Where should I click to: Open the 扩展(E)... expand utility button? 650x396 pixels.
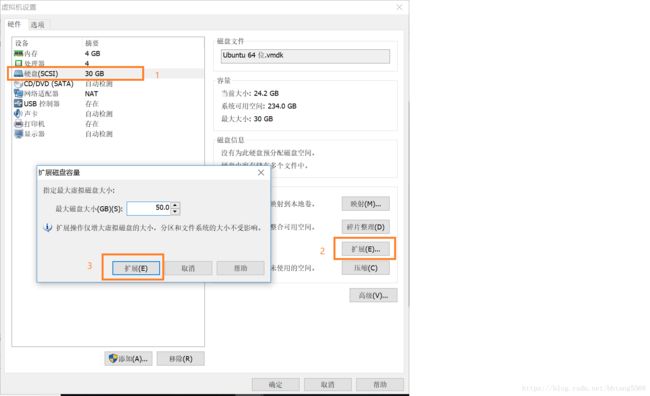[366, 249]
